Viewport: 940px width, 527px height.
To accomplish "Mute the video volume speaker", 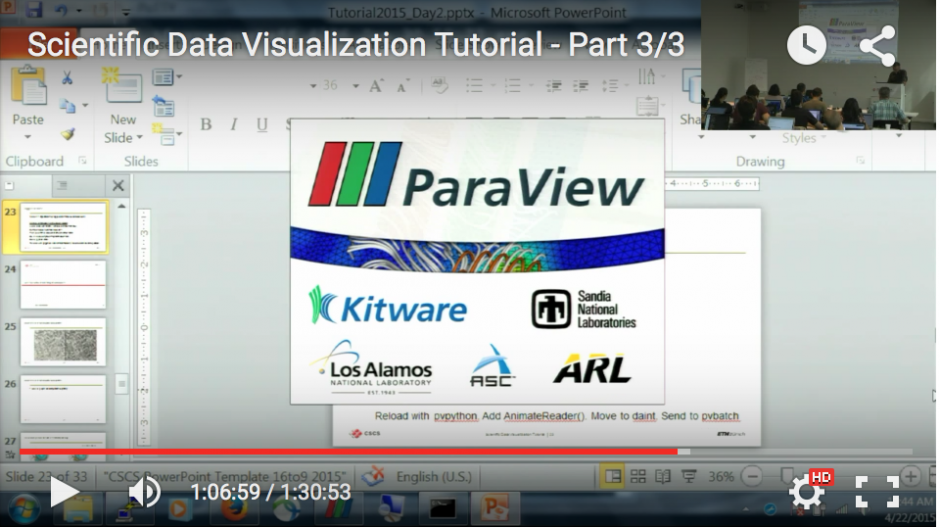I will (x=144, y=492).
